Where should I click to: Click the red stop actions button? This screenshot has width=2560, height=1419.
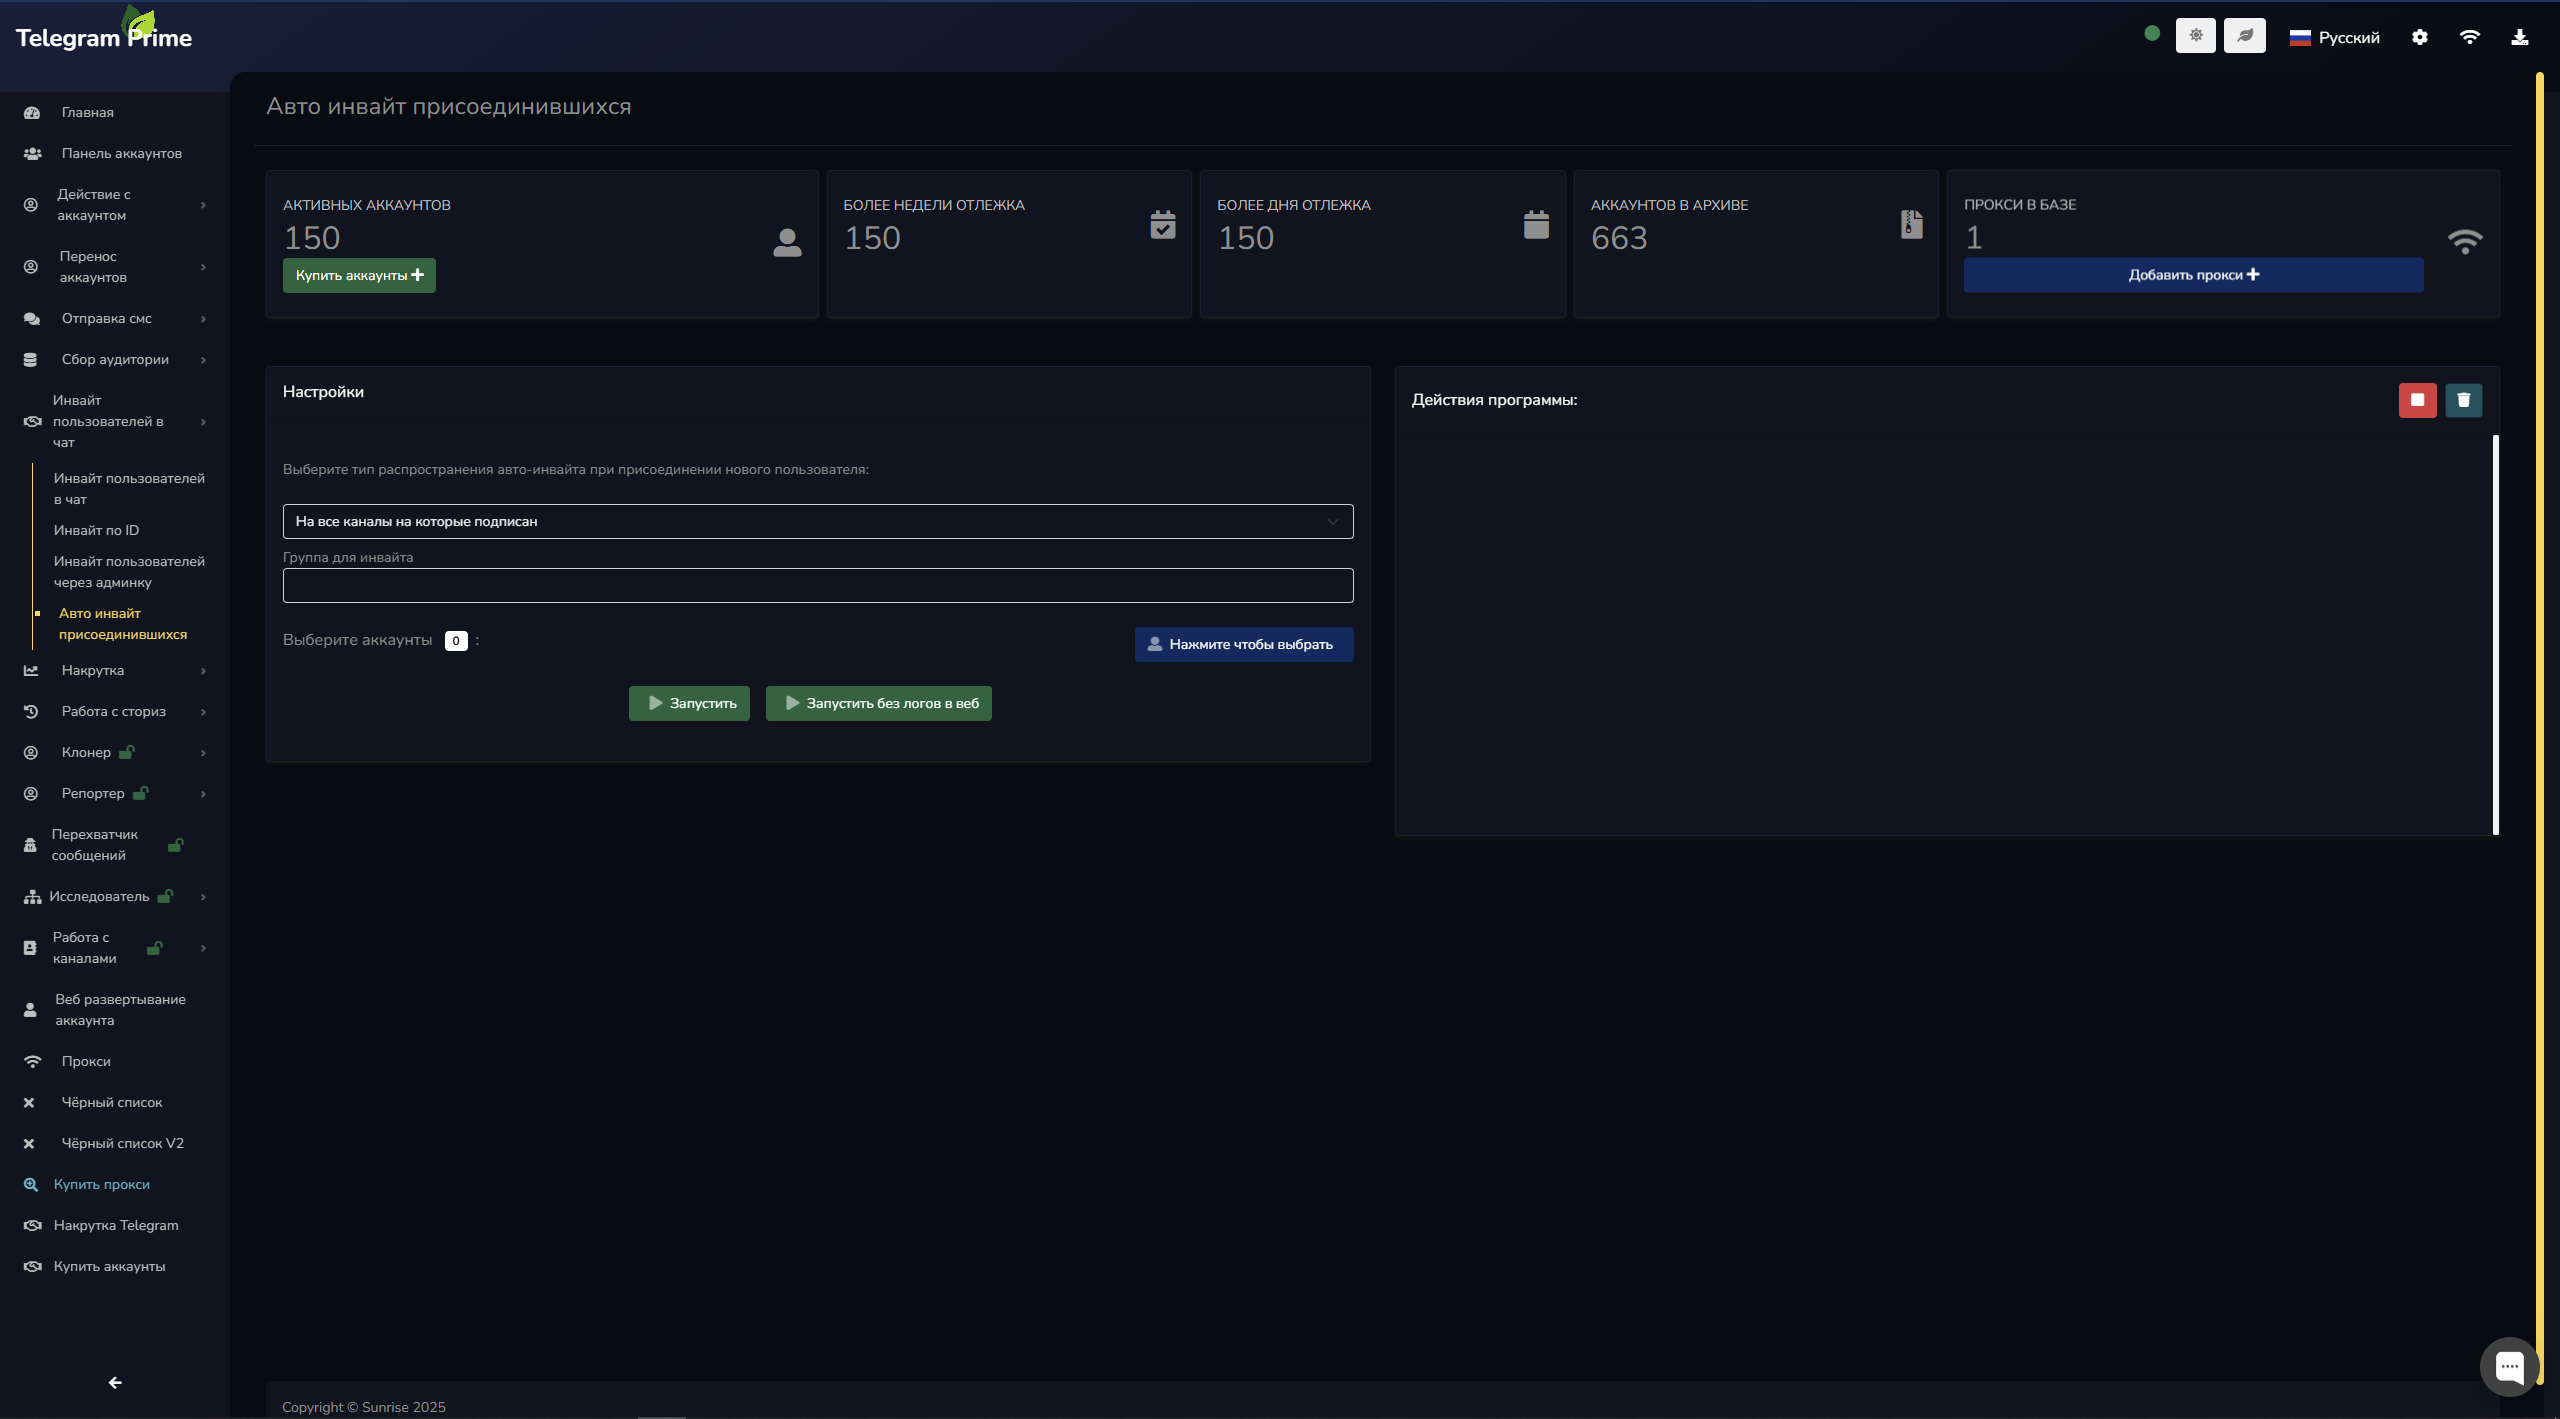click(x=2417, y=400)
